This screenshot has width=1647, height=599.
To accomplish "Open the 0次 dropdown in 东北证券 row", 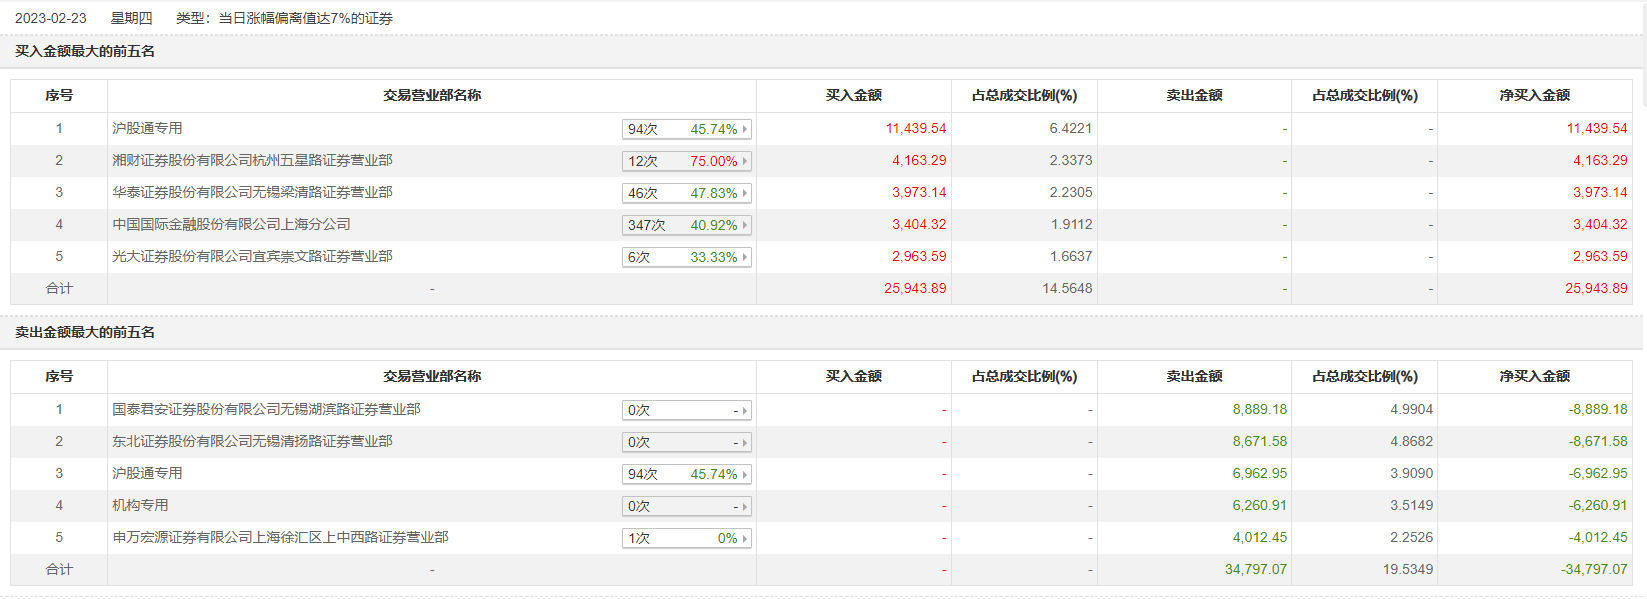I will coord(744,442).
